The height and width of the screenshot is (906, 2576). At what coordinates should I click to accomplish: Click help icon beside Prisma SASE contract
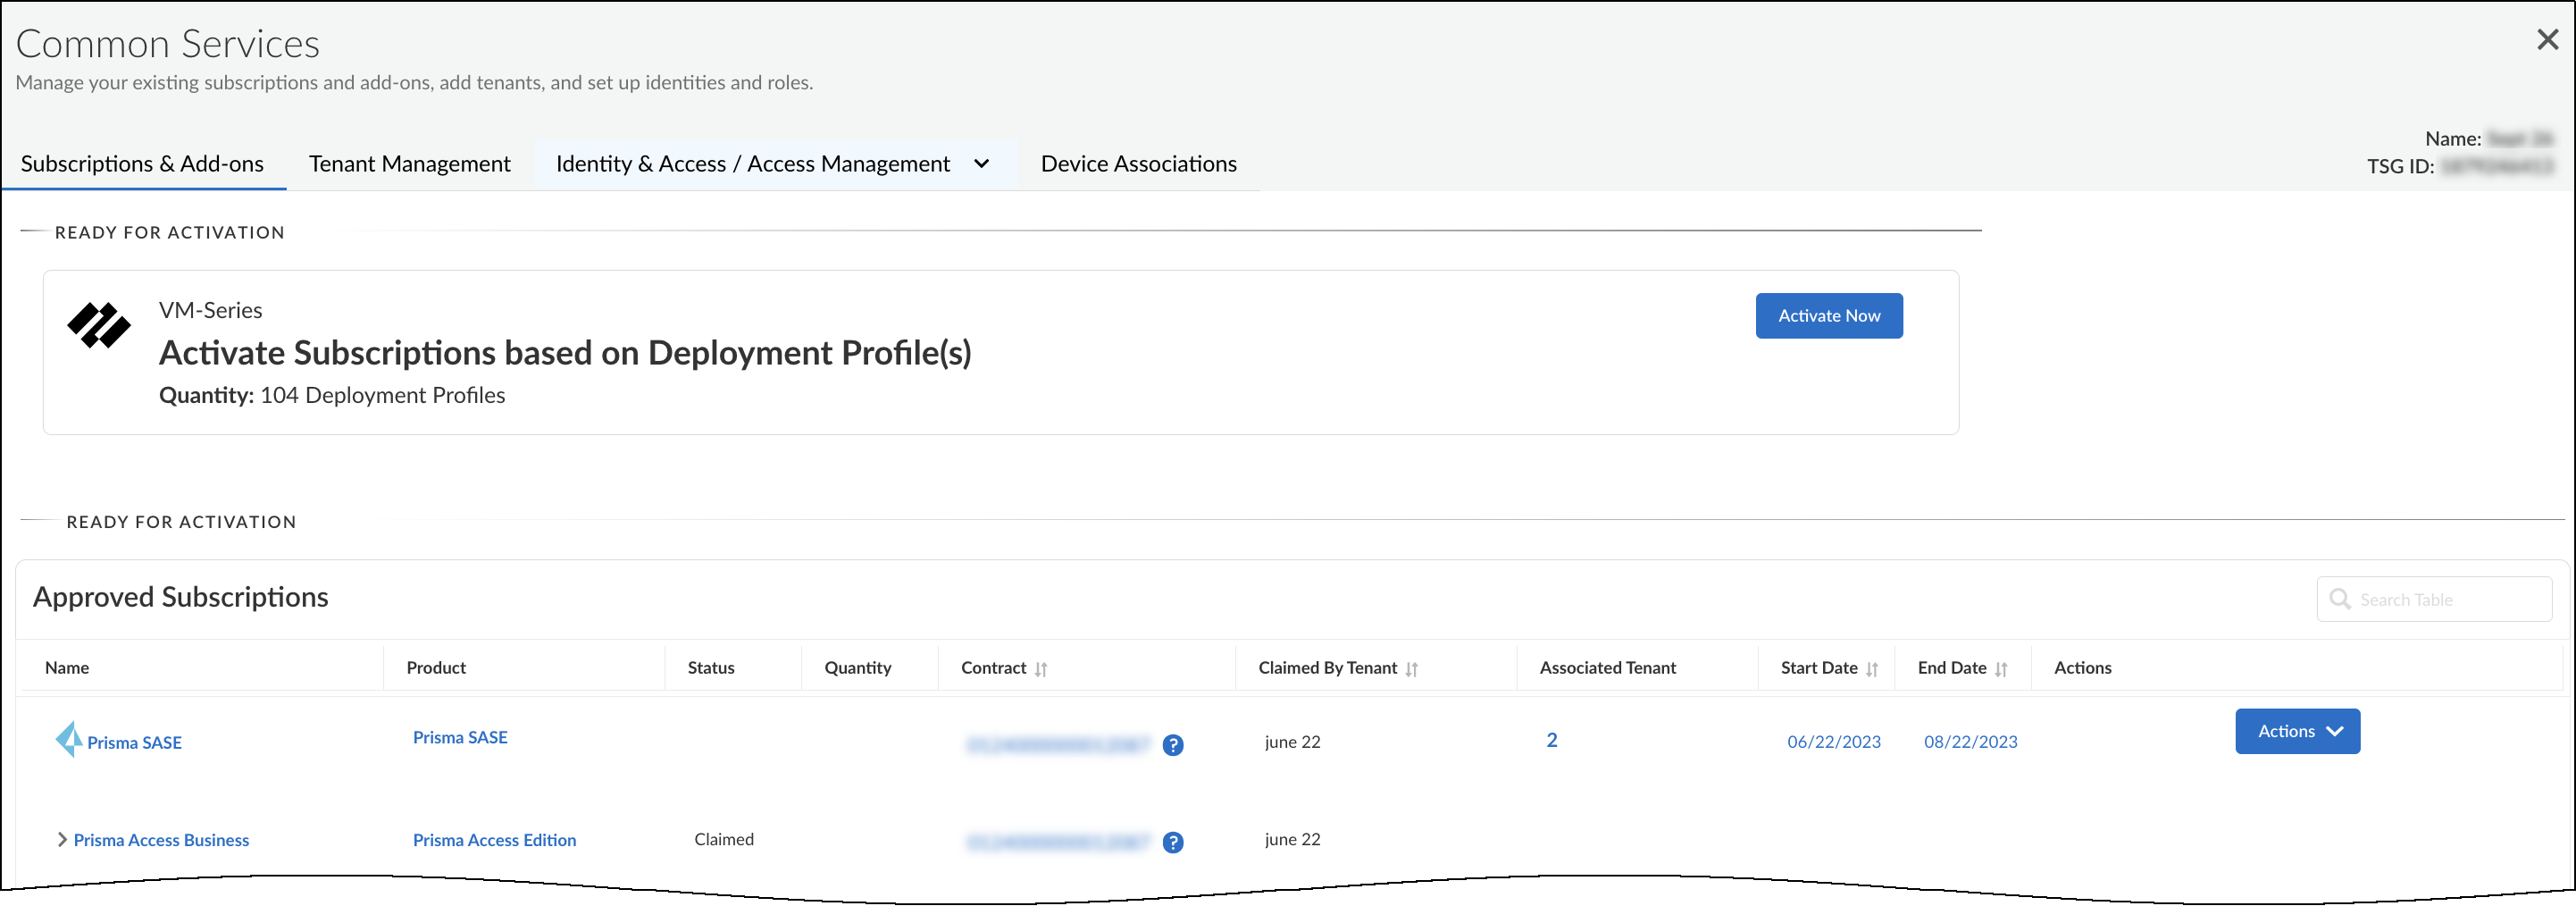tap(1172, 745)
